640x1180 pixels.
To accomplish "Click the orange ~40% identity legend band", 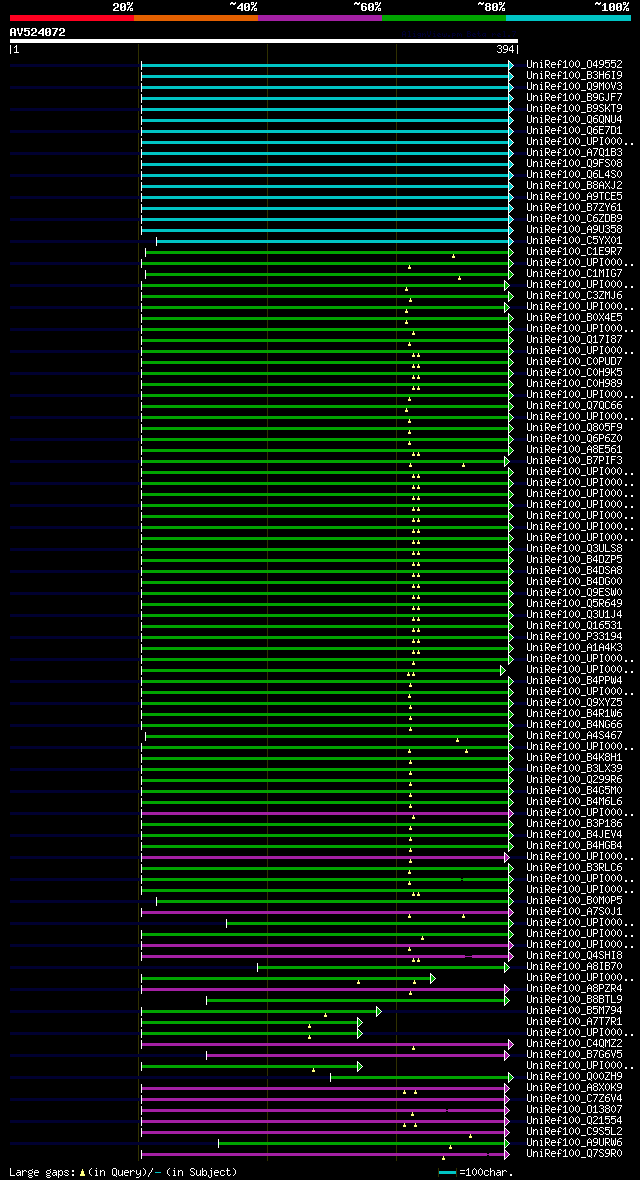I will coord(196,17).
